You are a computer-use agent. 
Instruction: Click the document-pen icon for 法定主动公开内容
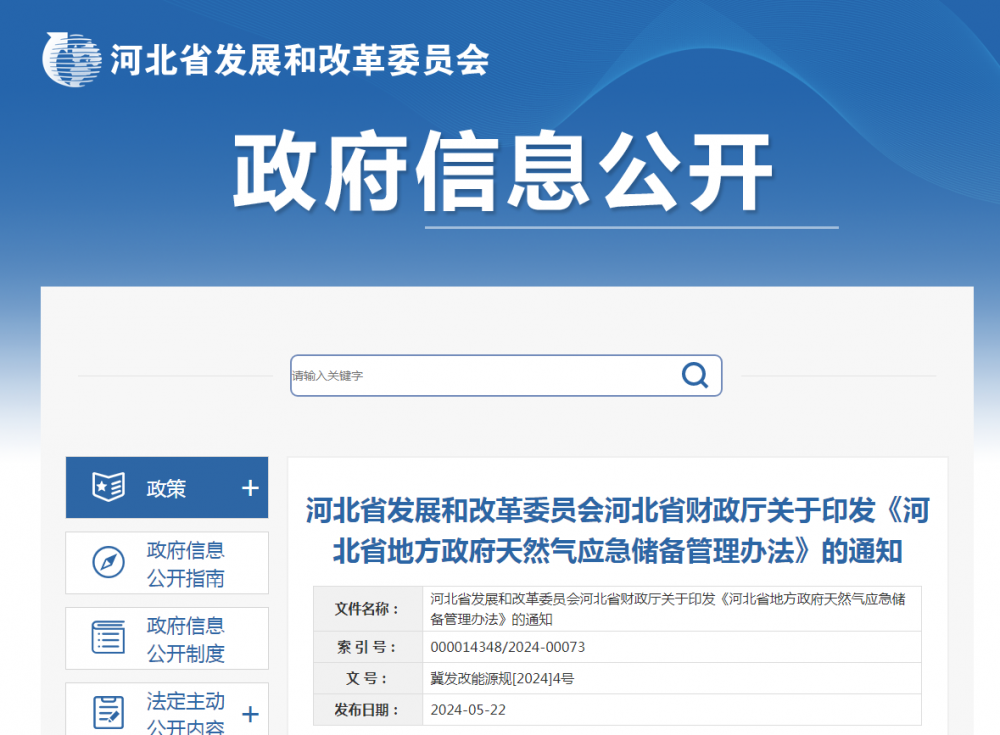(x=108, y=713)
